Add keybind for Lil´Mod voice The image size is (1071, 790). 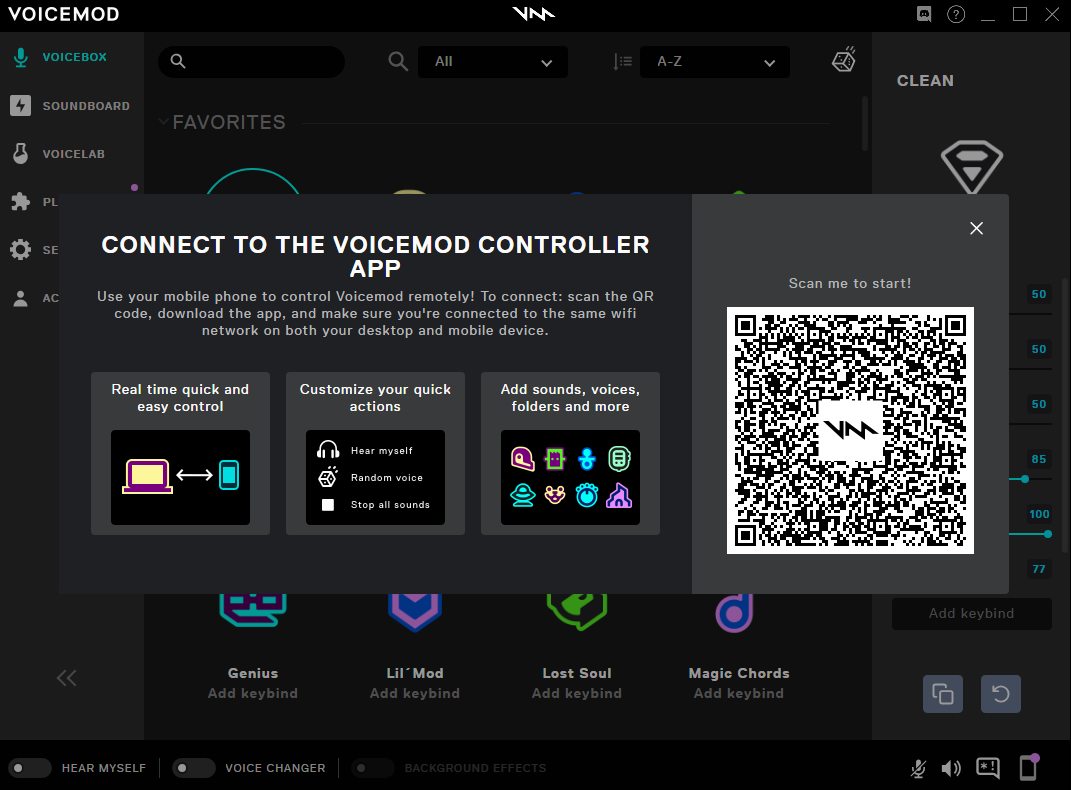(x=415, y=693)
